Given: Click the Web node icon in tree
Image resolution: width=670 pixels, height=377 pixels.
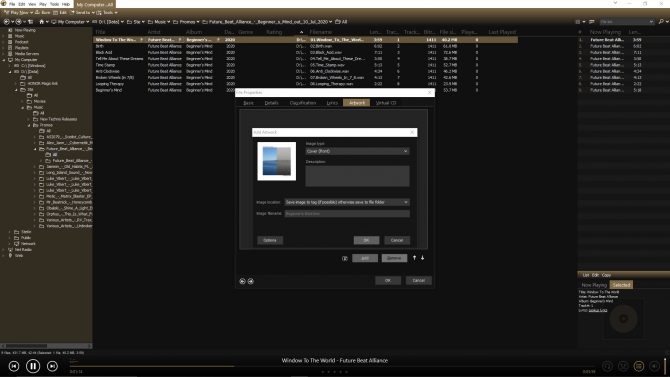Looking at the screenshot, I should (10, 256).
